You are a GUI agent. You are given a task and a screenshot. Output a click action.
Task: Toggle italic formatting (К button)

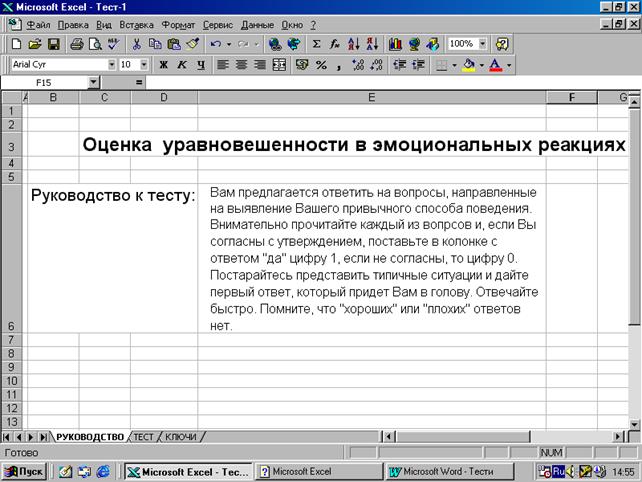click(182, 64)
